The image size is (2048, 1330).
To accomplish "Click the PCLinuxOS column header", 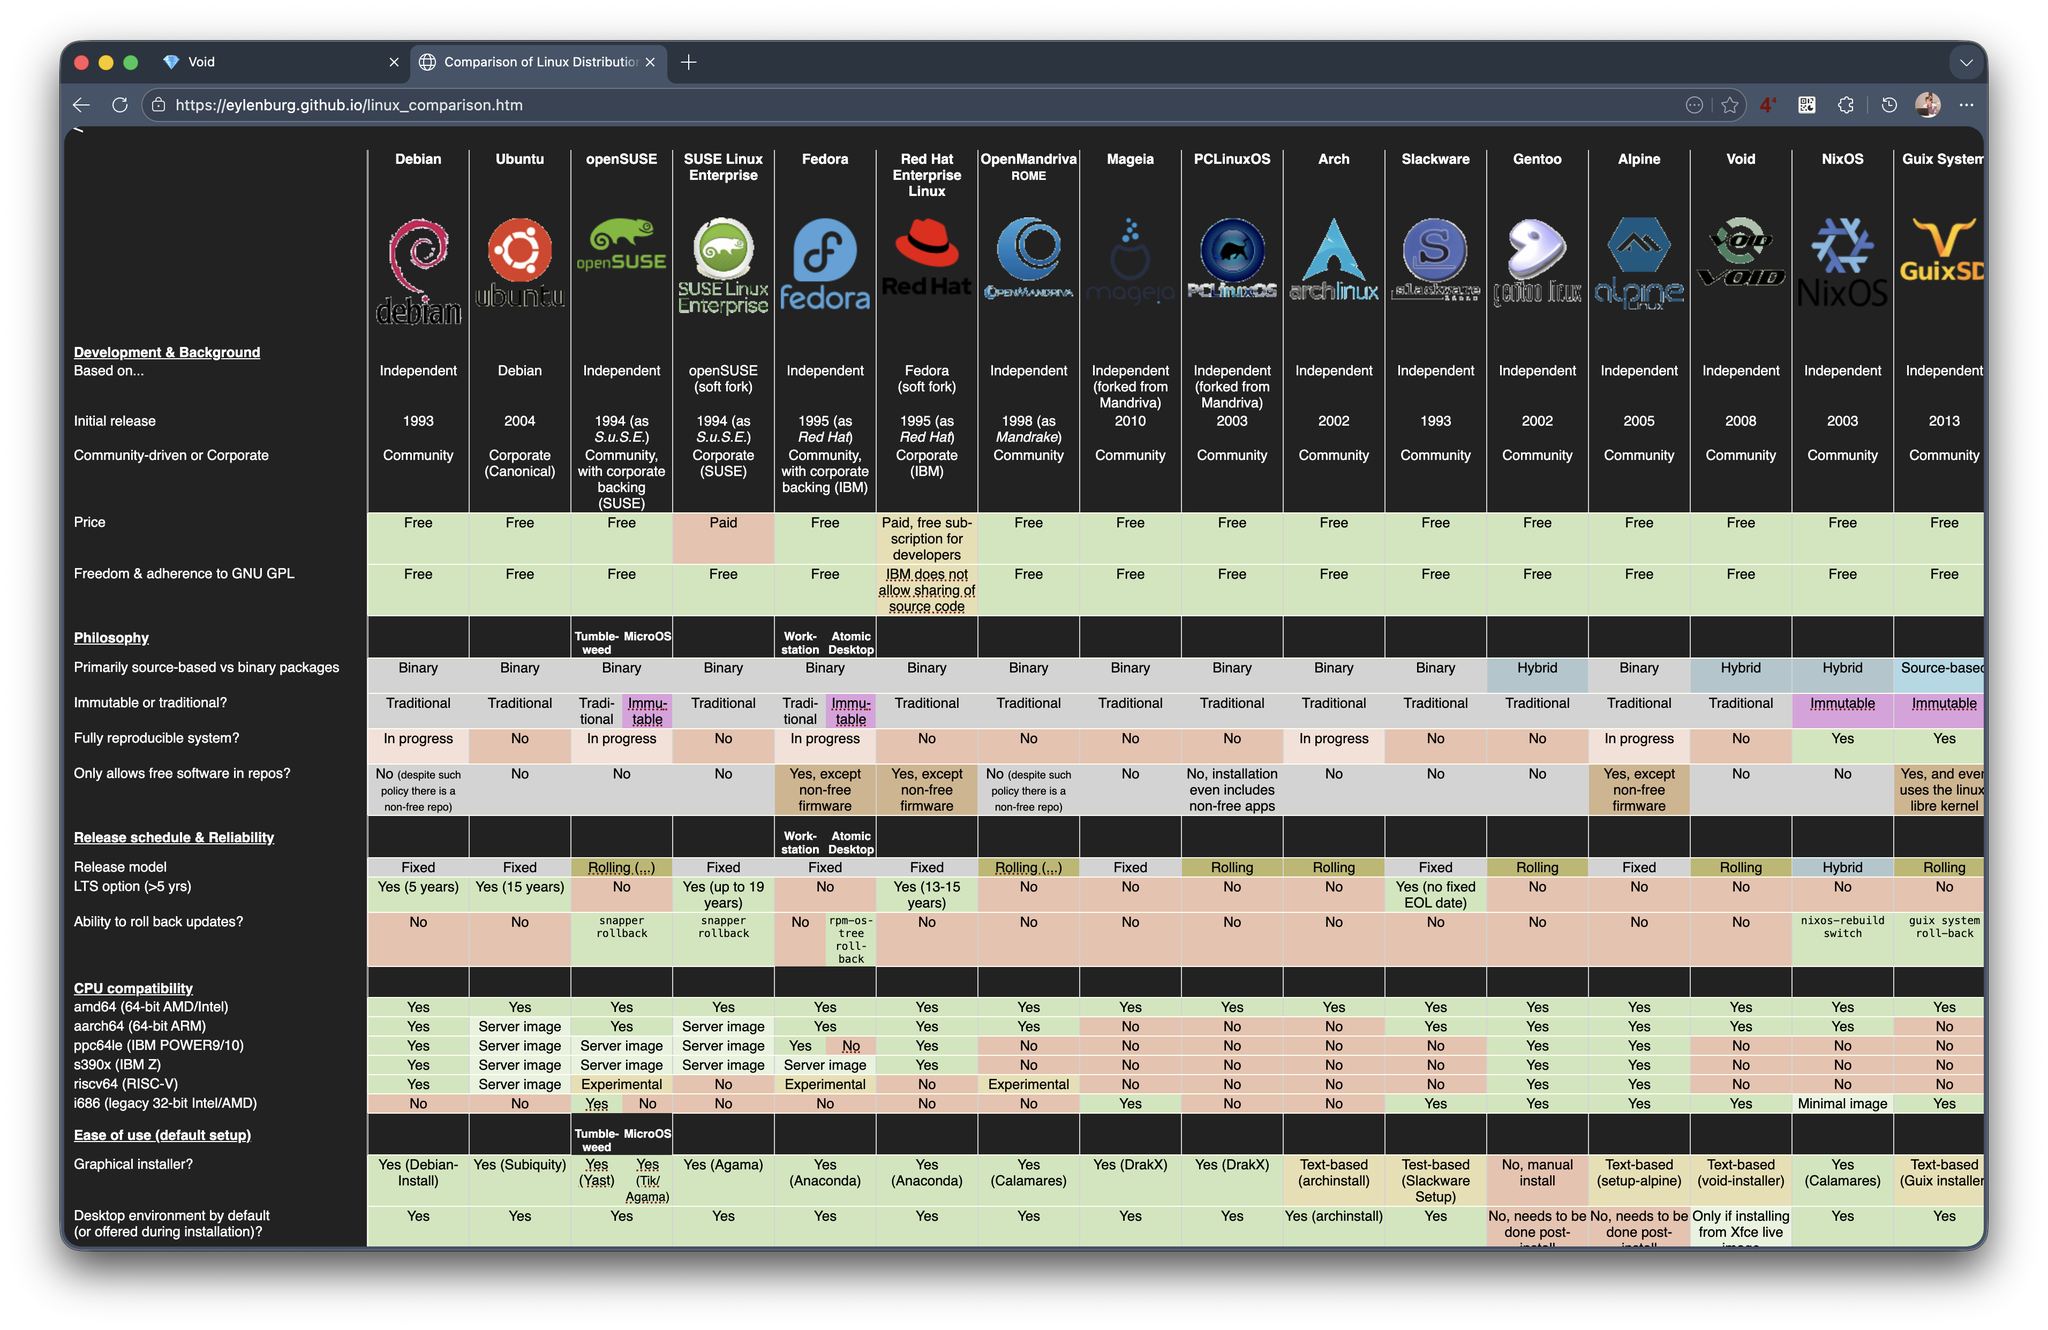I will tap(1232, 159).
